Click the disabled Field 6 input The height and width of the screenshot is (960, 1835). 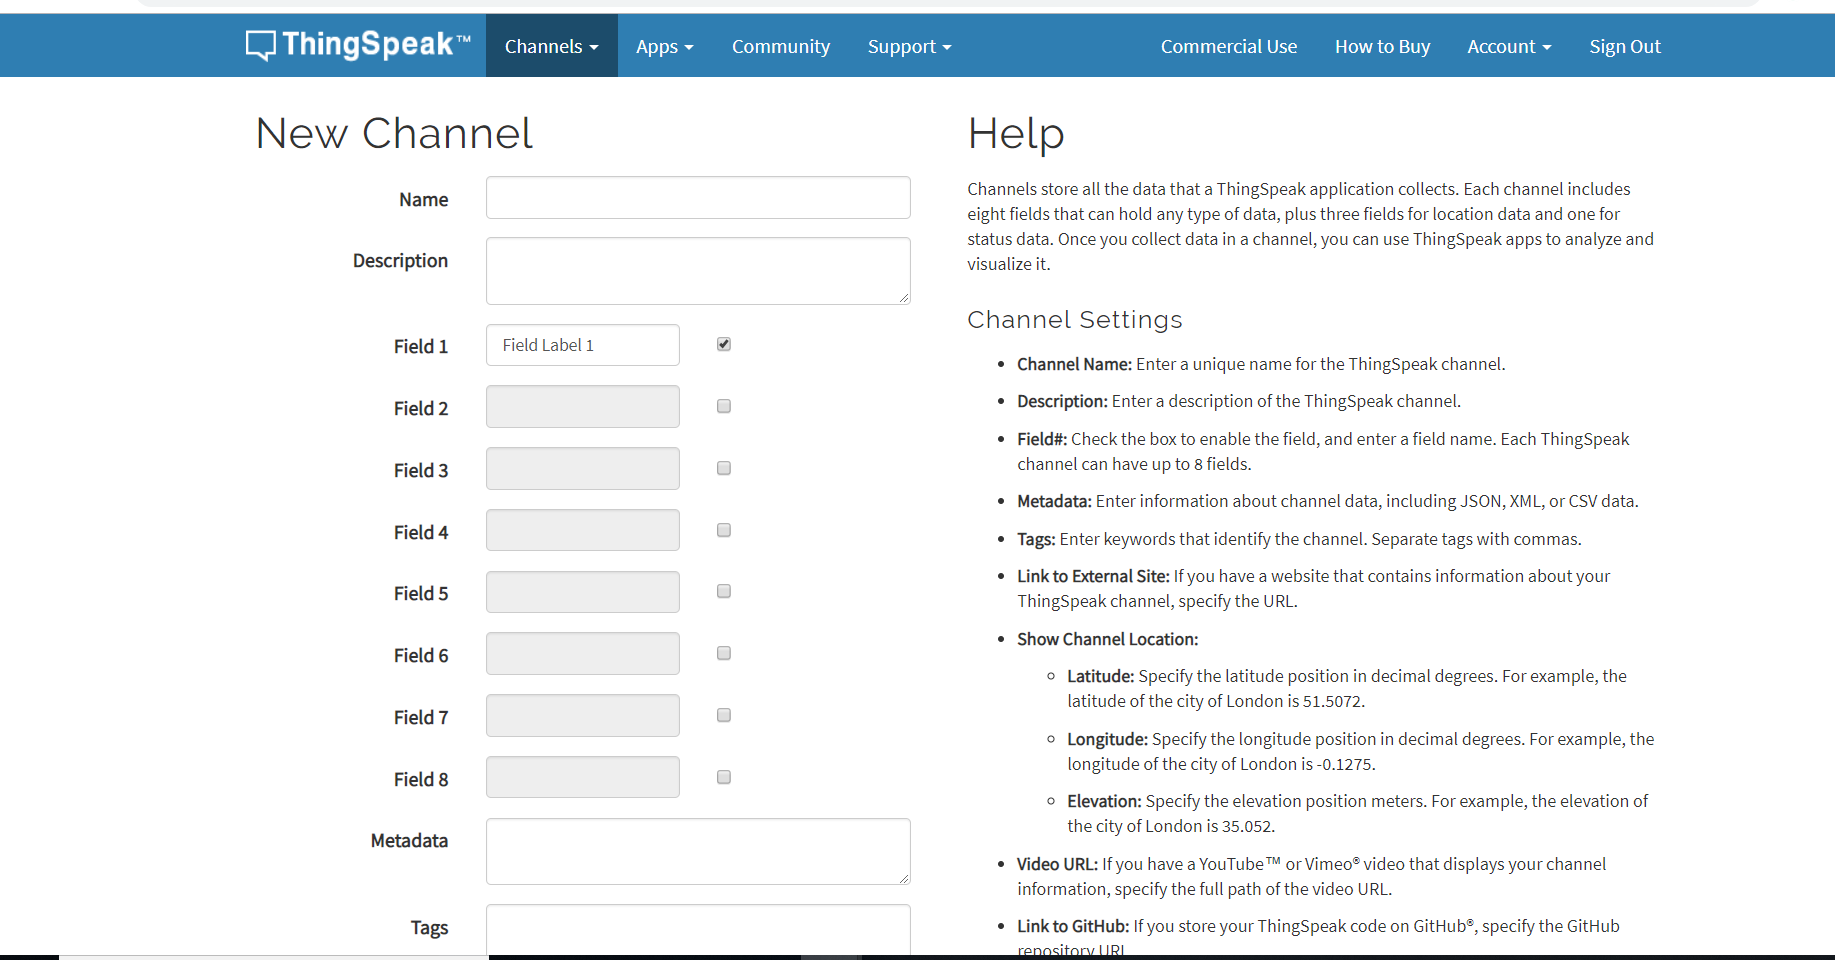(x=583, y=654)
